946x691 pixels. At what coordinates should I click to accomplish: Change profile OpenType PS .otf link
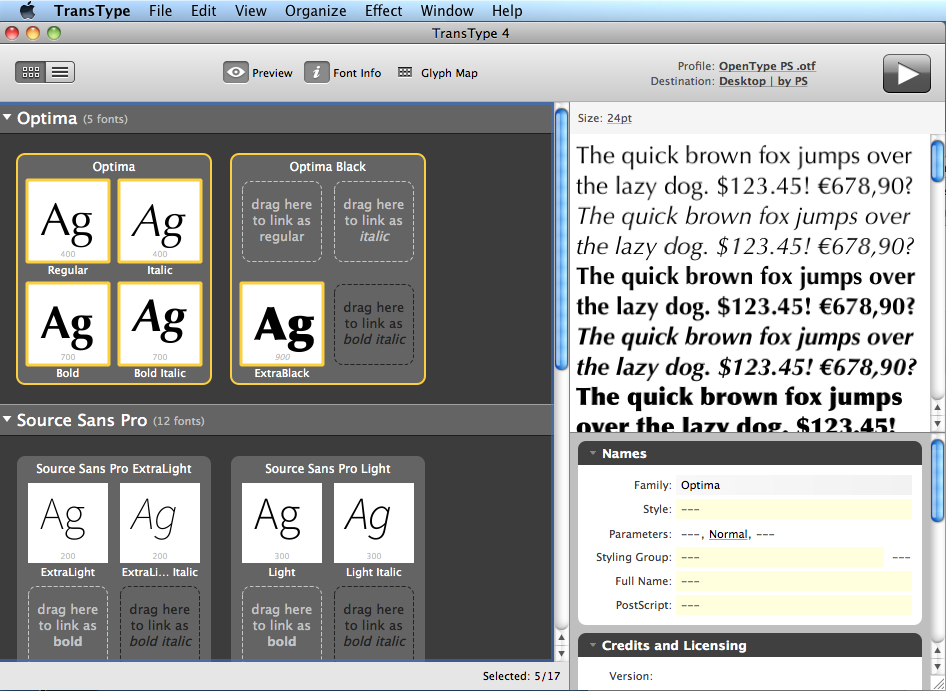tap(767, 66)
